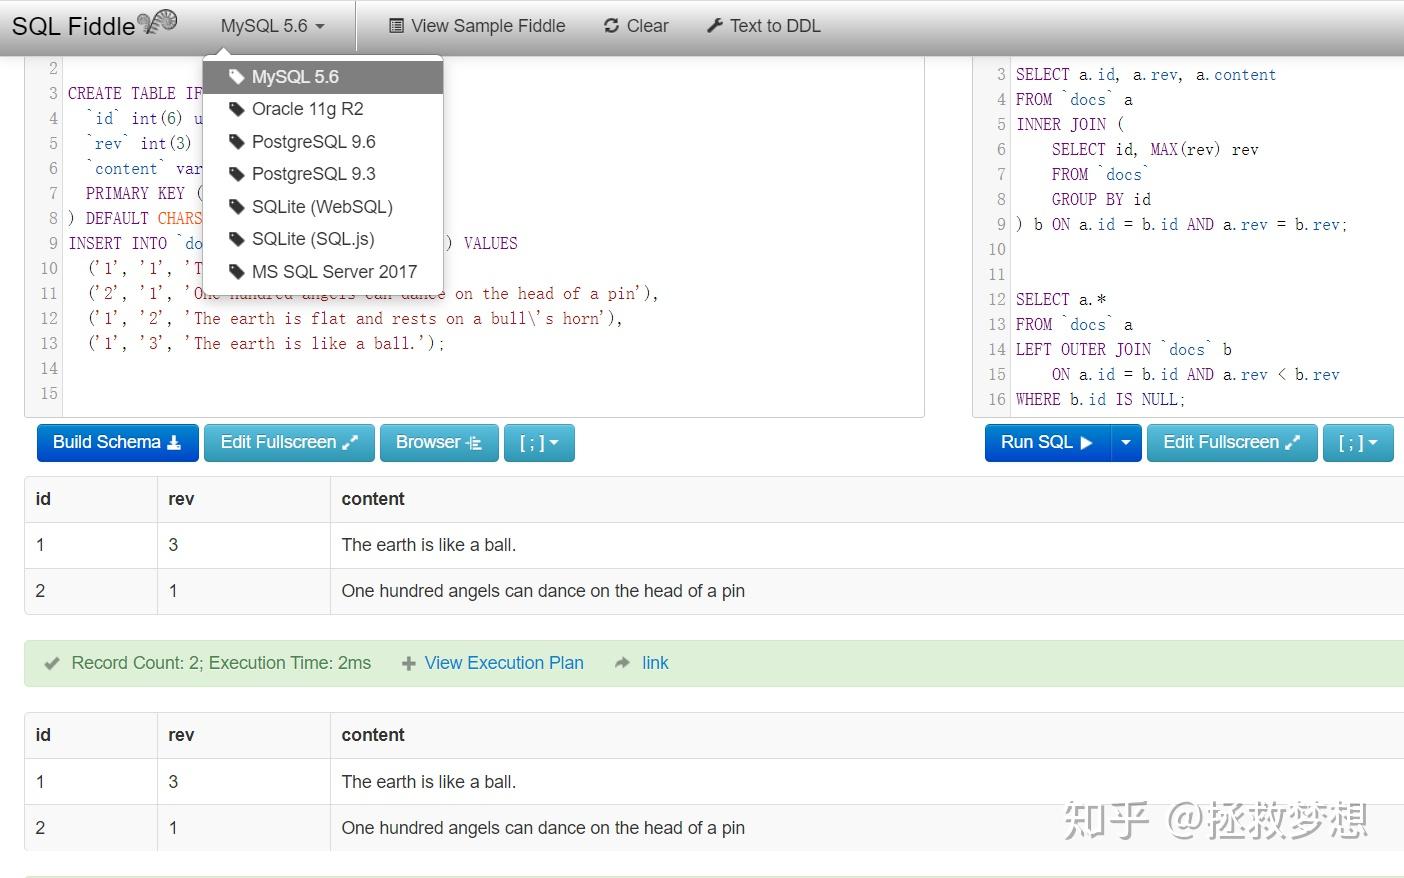Open View Execution Plan
This screenshot has width=1404, height=878.
504,662
